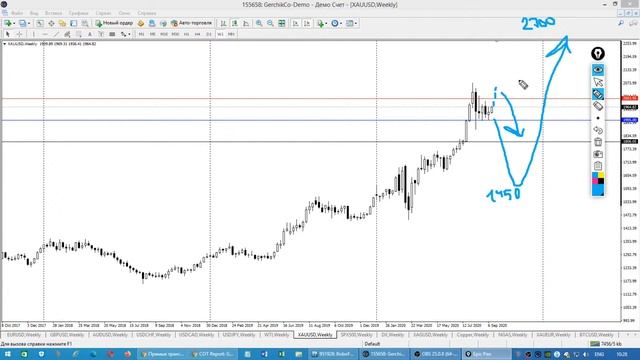Tile the chart windows
Screen dimensions: 640x360
point(282,23)
